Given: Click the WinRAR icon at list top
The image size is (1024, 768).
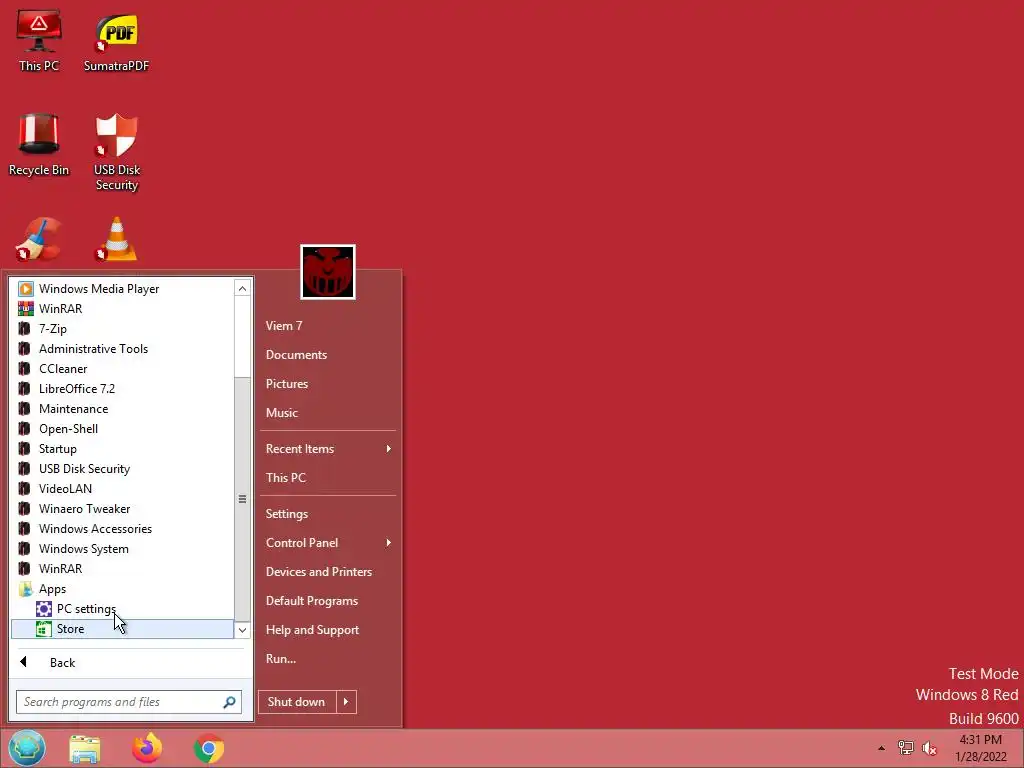Looking at the screenshot, I should coord(25,308).
